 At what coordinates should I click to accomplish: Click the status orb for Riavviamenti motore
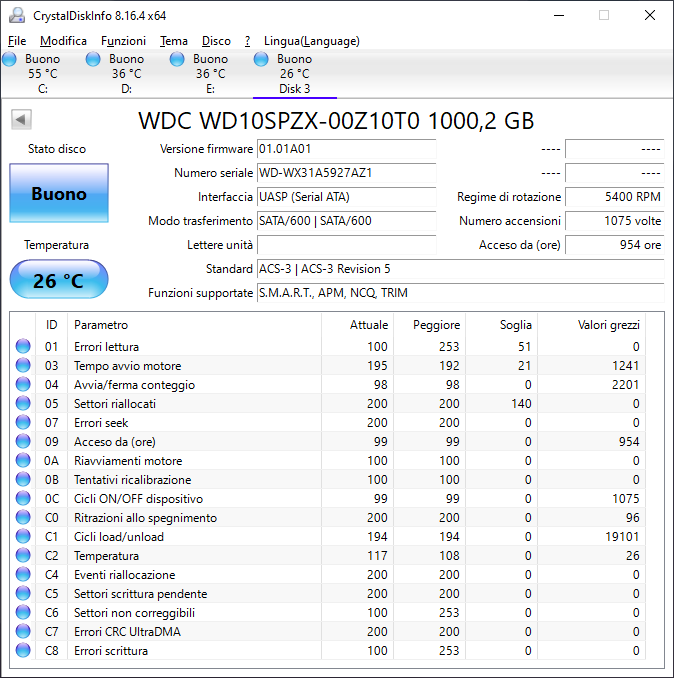click(23, 461)
